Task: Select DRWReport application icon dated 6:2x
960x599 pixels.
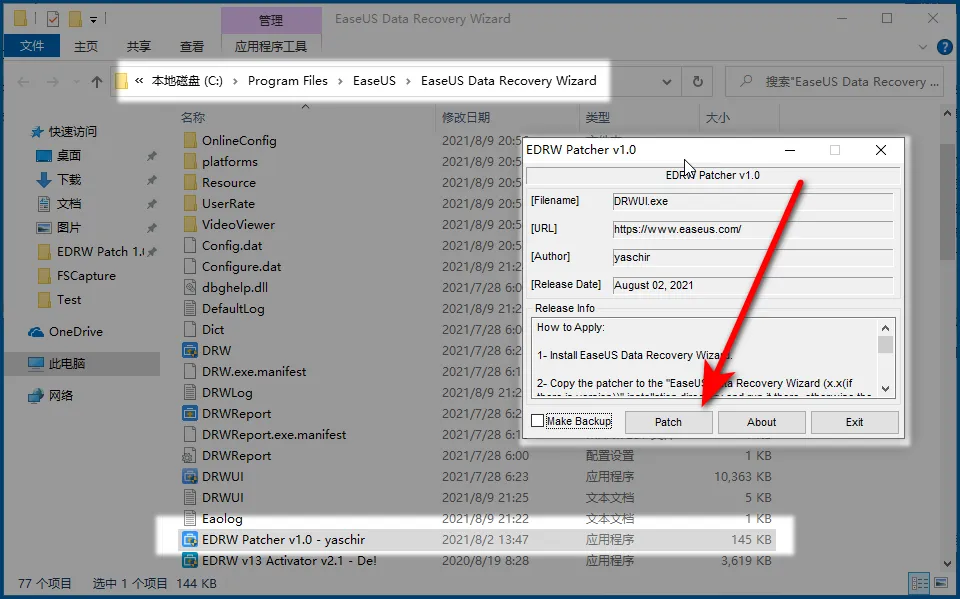Action: coord(190,413)
